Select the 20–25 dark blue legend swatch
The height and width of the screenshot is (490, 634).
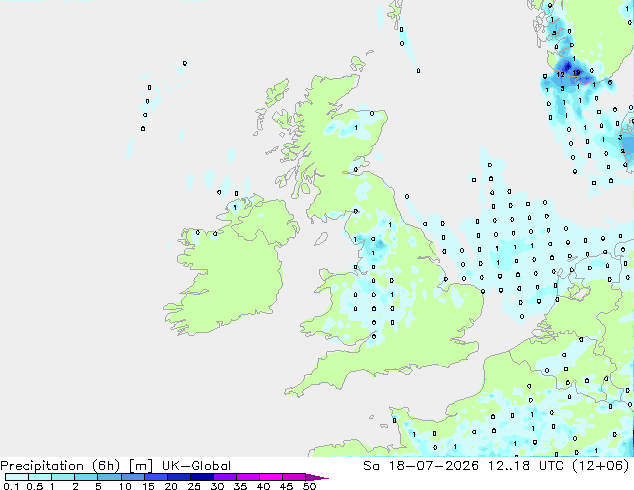click(x=179, y=477)
